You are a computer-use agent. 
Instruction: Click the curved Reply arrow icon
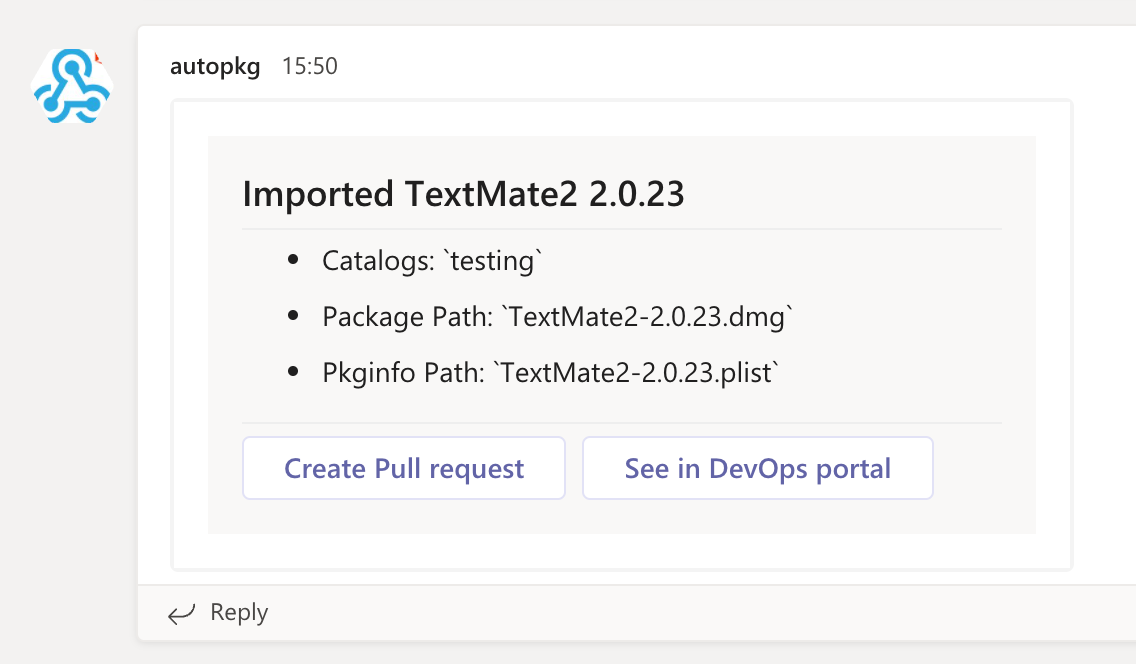181,613
